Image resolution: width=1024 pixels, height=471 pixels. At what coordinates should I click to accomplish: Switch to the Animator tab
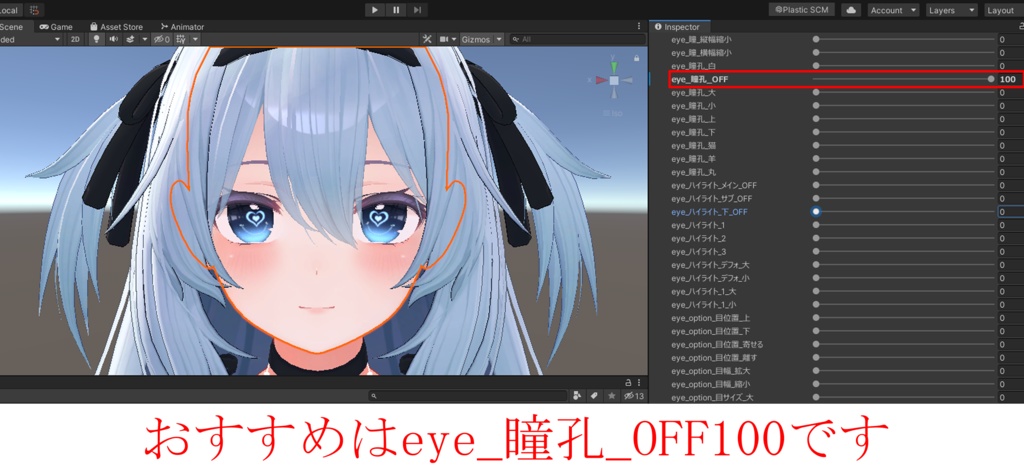click(x=182, y=27)
